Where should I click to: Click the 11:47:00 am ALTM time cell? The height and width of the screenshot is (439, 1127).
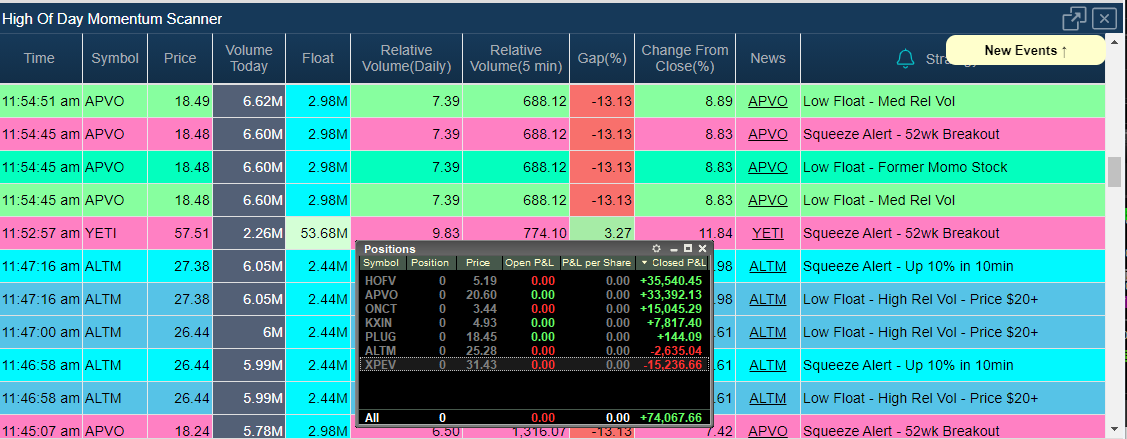pyautogui.click(x=41, y=333)
